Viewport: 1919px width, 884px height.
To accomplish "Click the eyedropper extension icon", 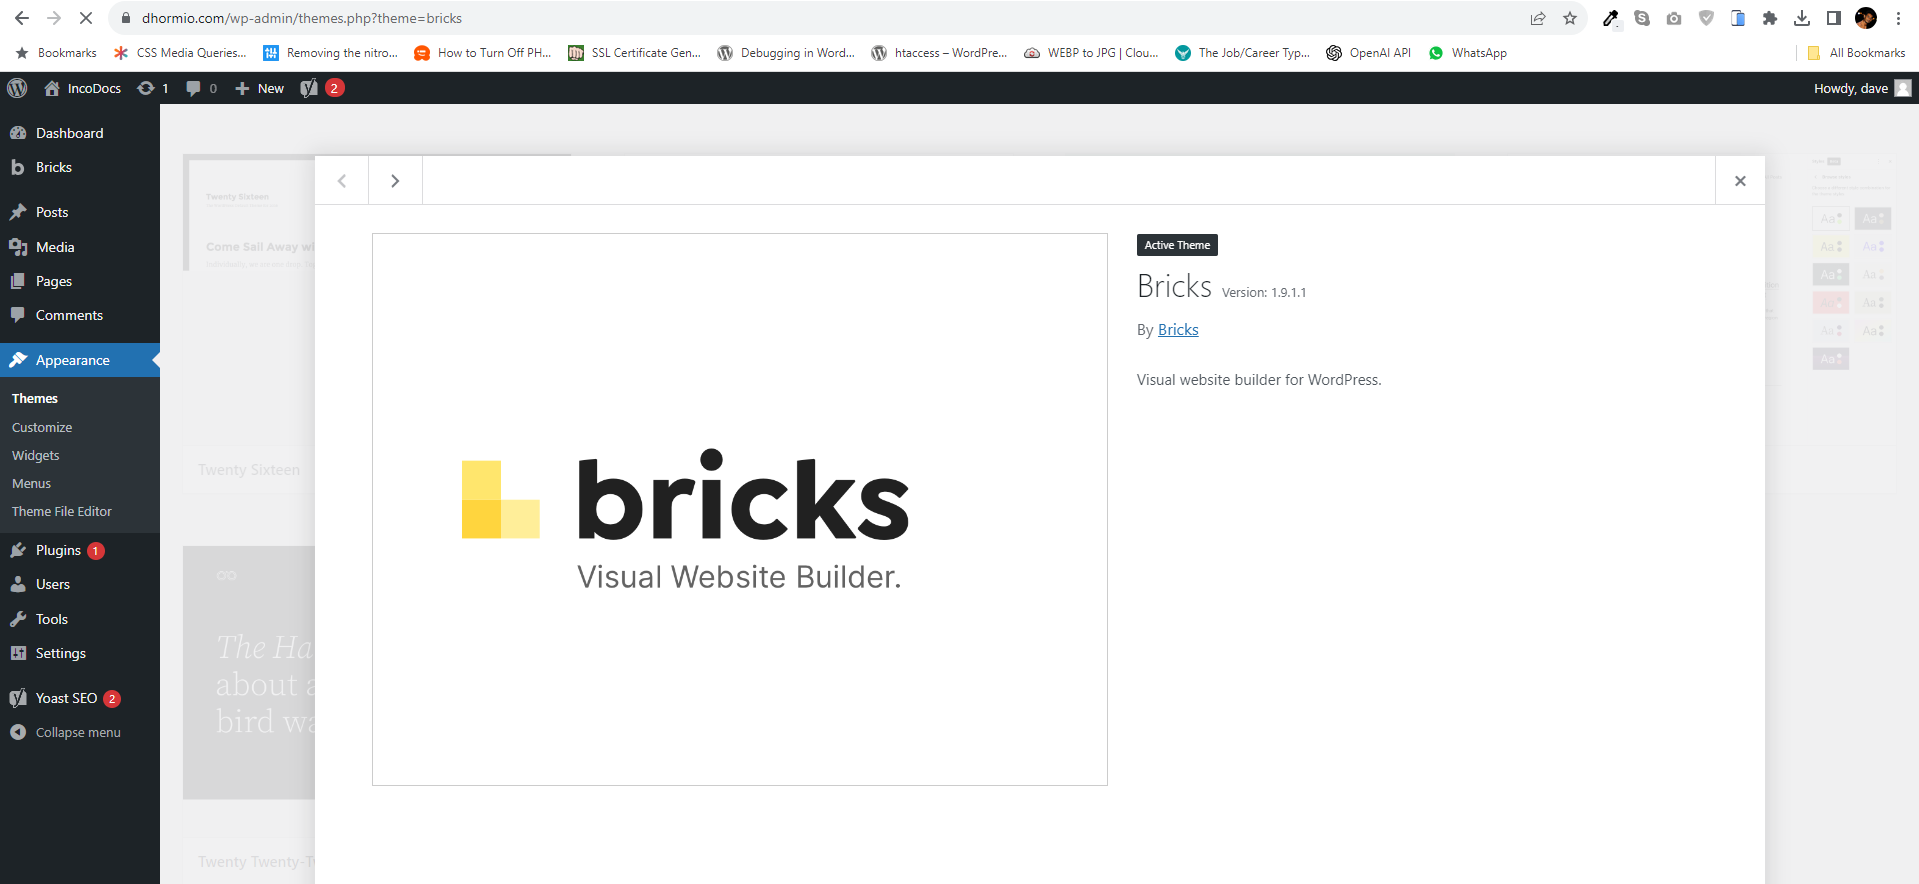I will coord(1610,18).
